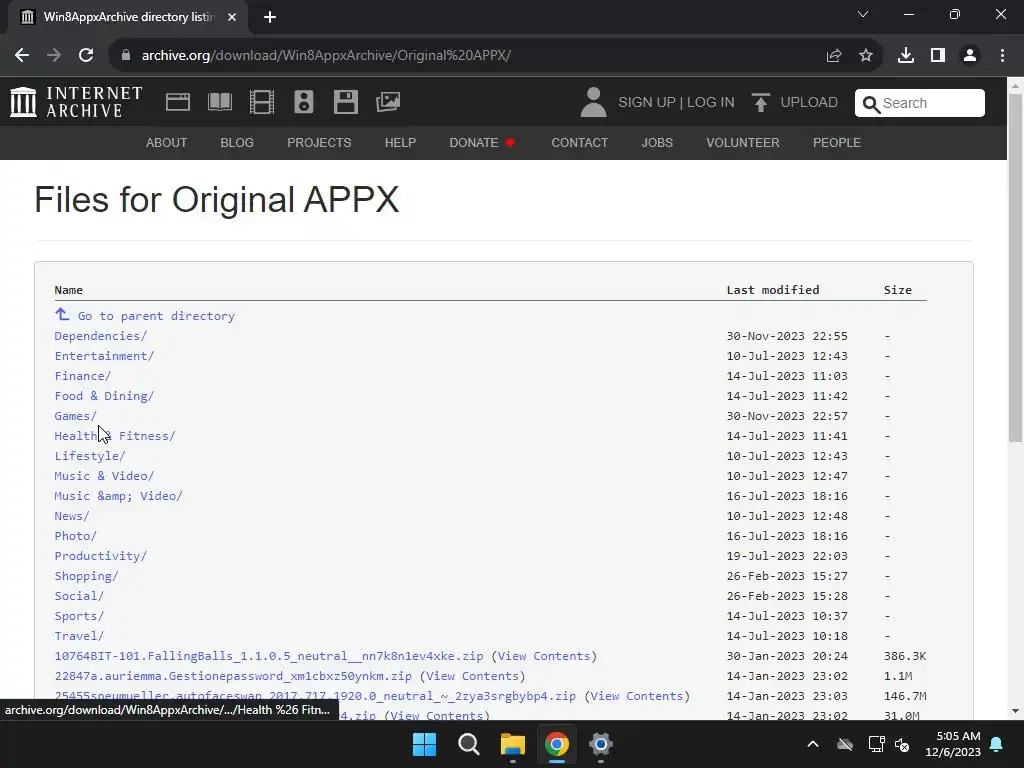View site information lock icon
1024x768 pixels.
pos(126,56)
